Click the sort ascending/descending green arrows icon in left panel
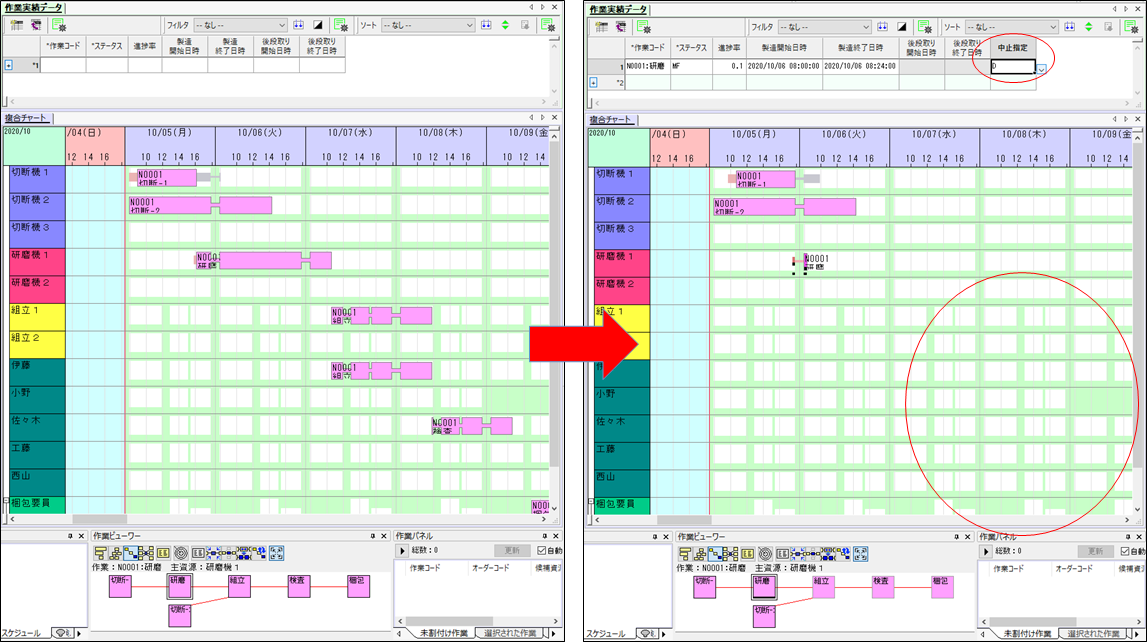Viewport: 1147px width, 642px height. click(505, 25)
